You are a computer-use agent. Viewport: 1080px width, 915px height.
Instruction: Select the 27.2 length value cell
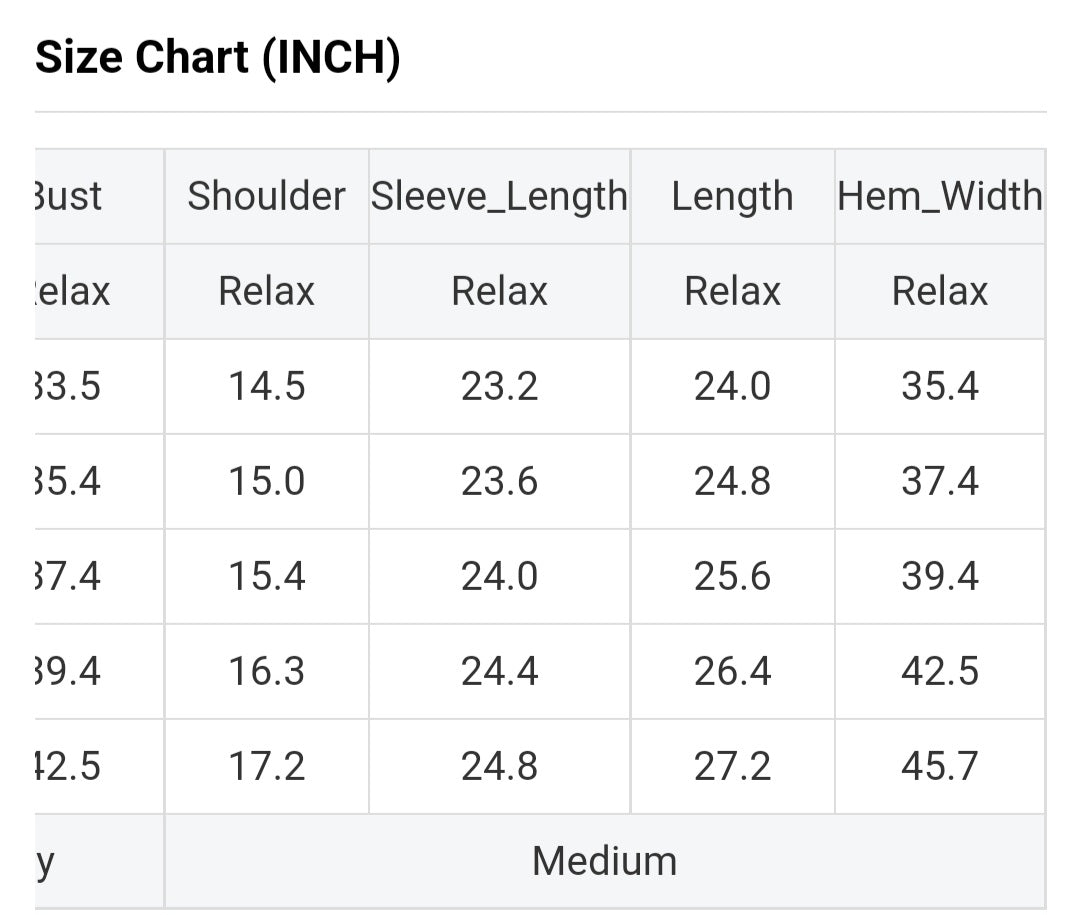point(732,766)
